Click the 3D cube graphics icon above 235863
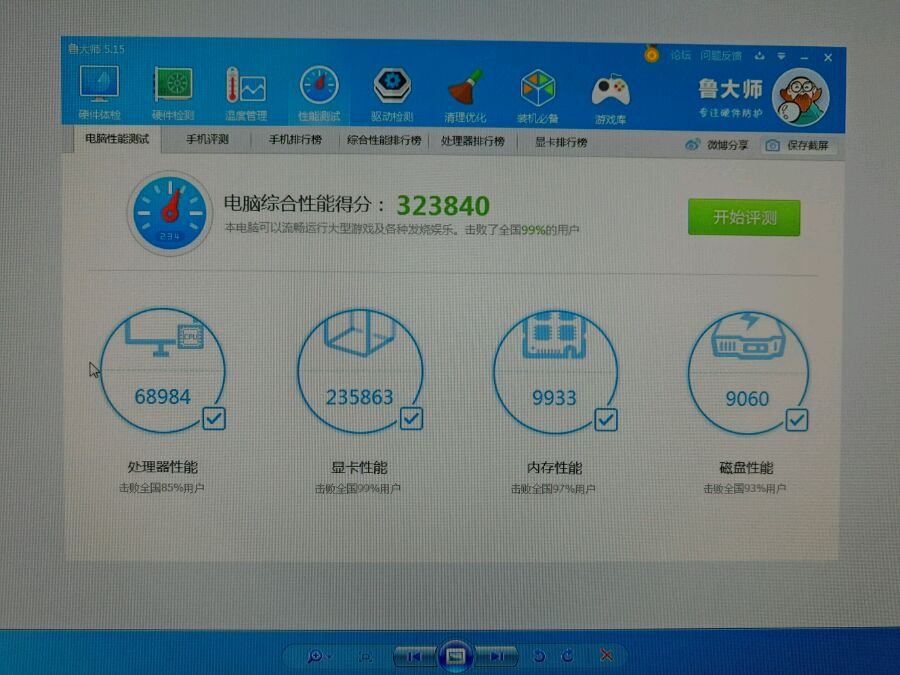The image size is (900, 675). 360,333
